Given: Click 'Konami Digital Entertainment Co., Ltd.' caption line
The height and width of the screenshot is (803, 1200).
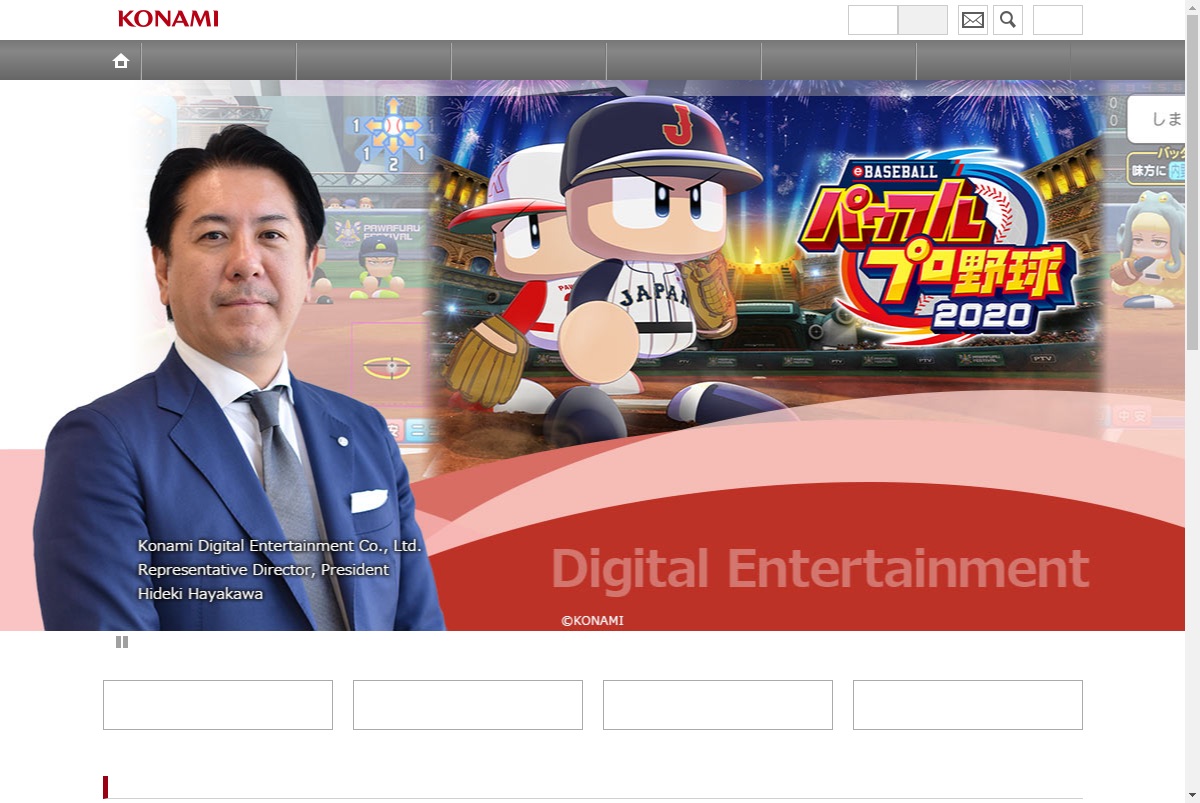Looking at the screenshot, I should (280, 546).
